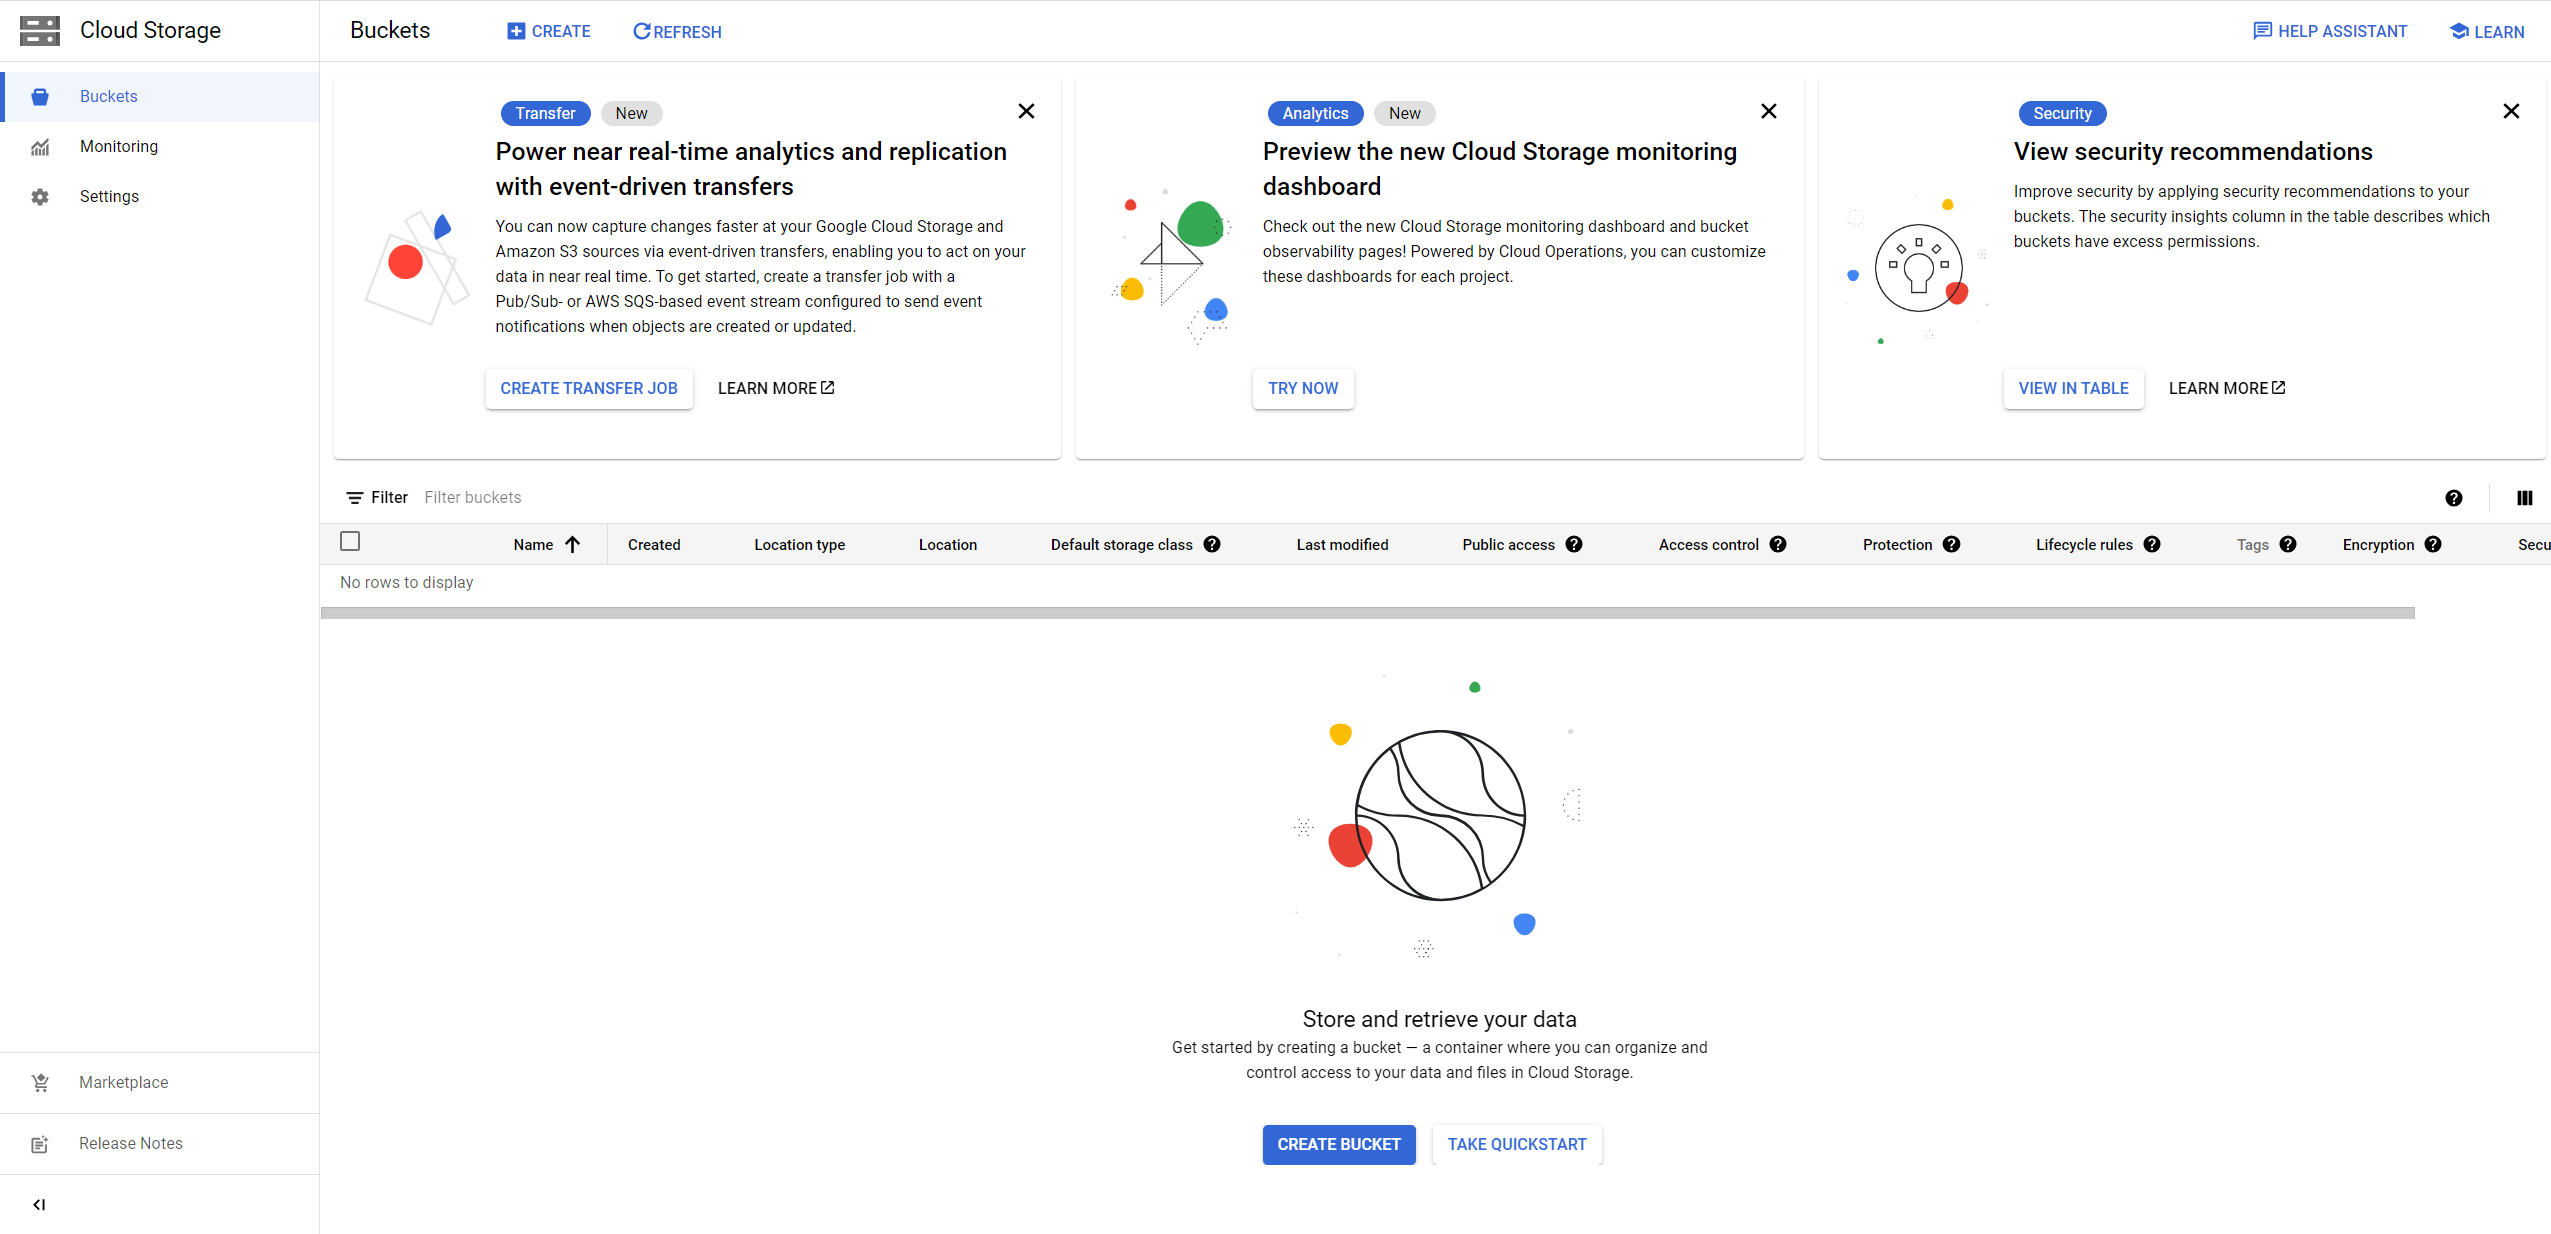The height and width of the screenshot is (1234, 2551).
Task: Collapse the left navigation panel
Action: [x=39, y=1204]
